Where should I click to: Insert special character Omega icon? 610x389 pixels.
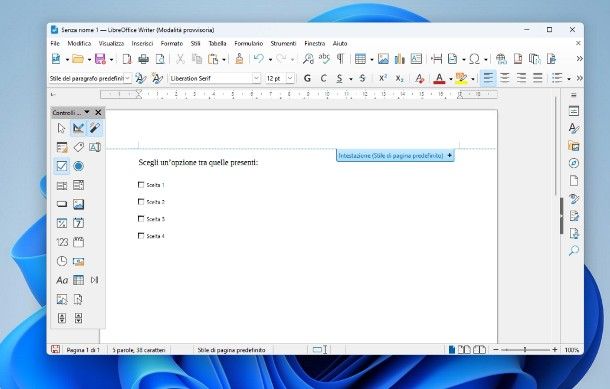pos(474,59)
